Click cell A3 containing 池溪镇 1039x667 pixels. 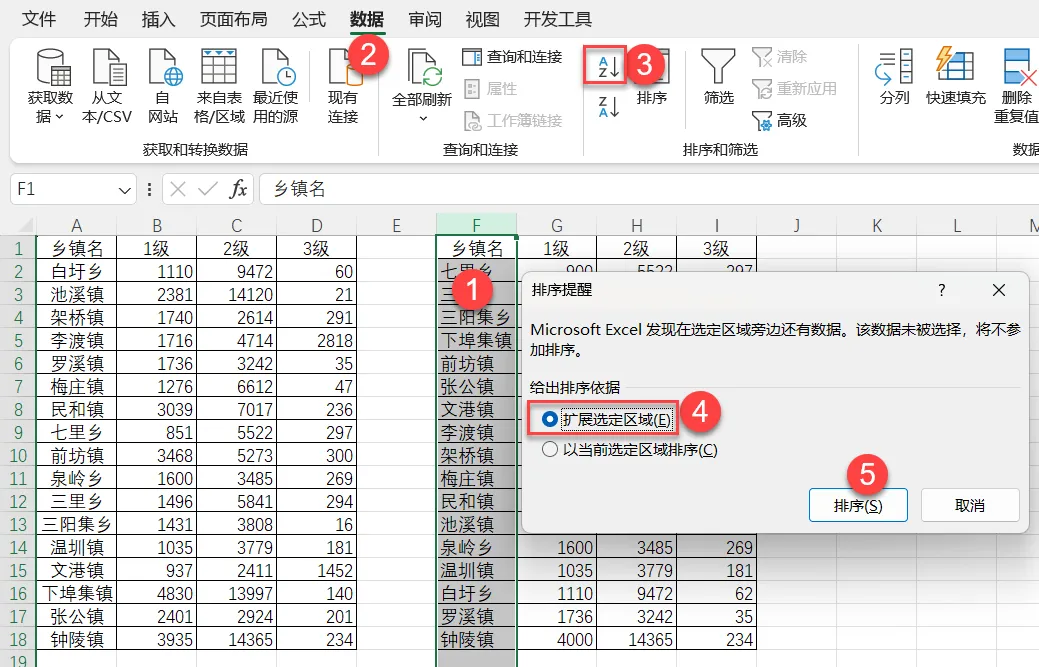[x=77, y=294]
